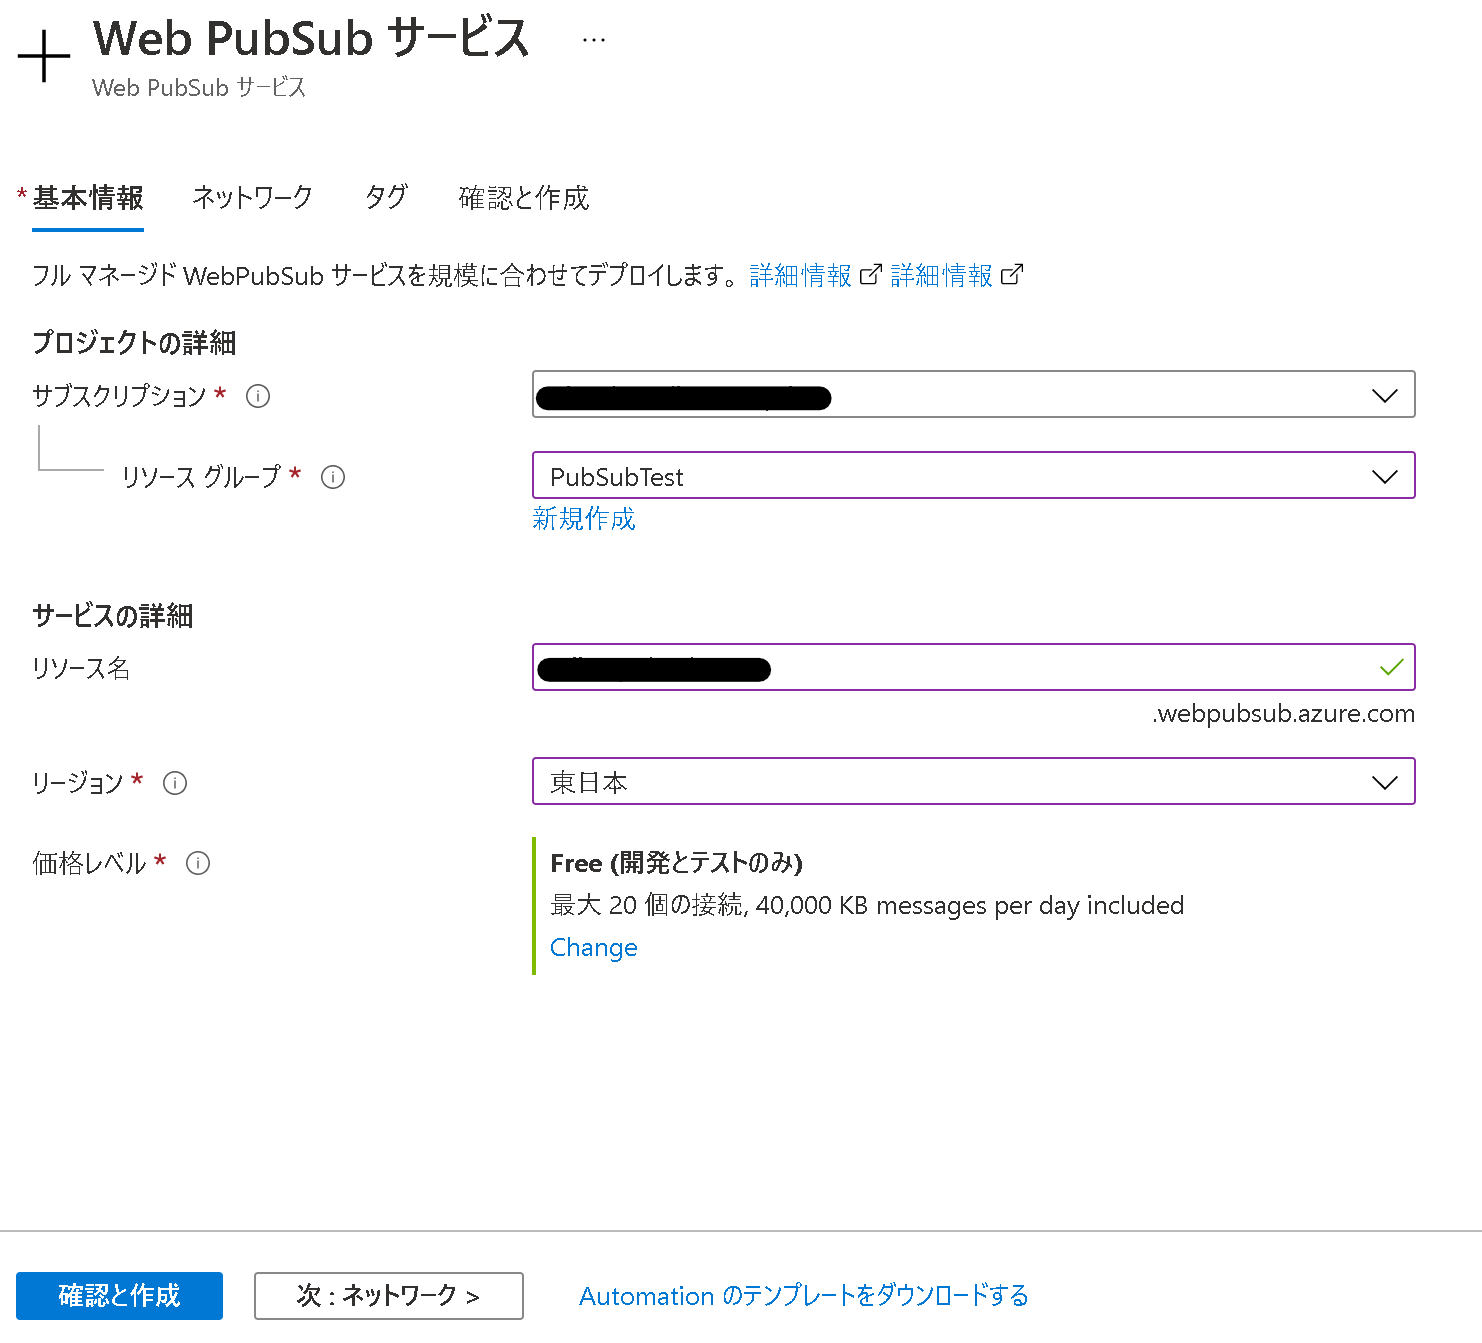The image size is (1482, 1343).
Task: Click the plus icon beside Web PubSub title
Action: coord(44,57)
